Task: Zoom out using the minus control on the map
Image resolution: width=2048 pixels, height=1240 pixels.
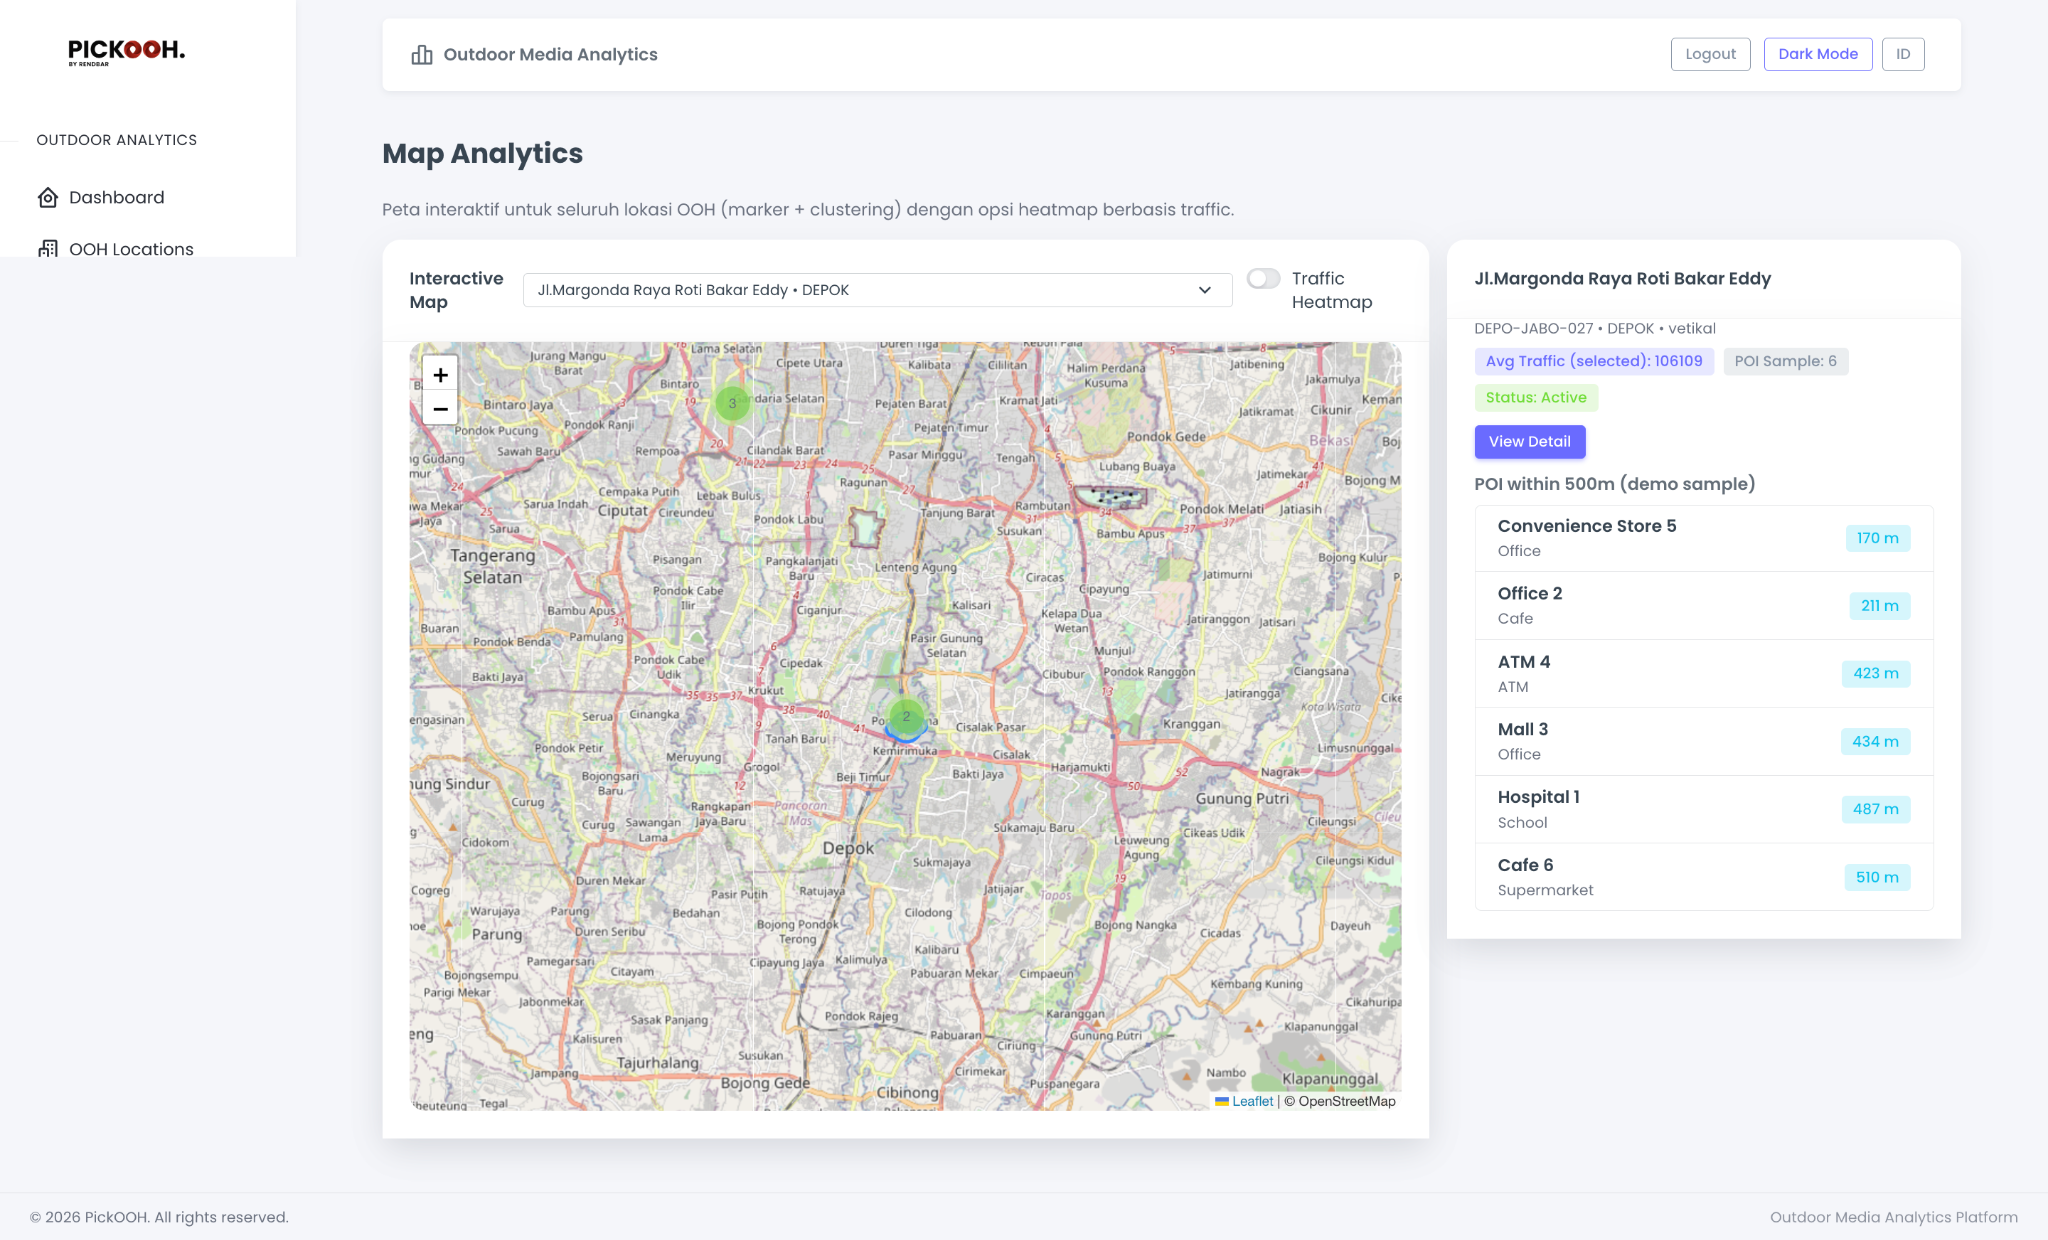Action: coord(440,409)
